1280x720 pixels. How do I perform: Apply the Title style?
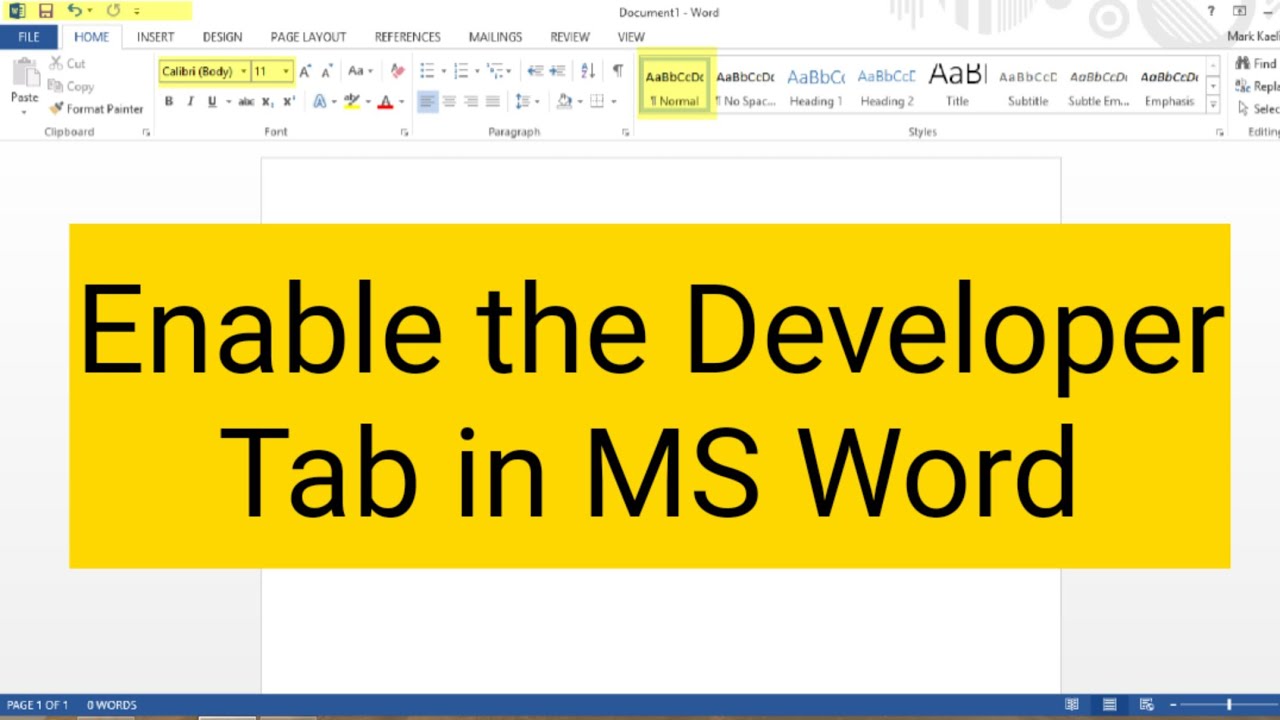point(957,86)
